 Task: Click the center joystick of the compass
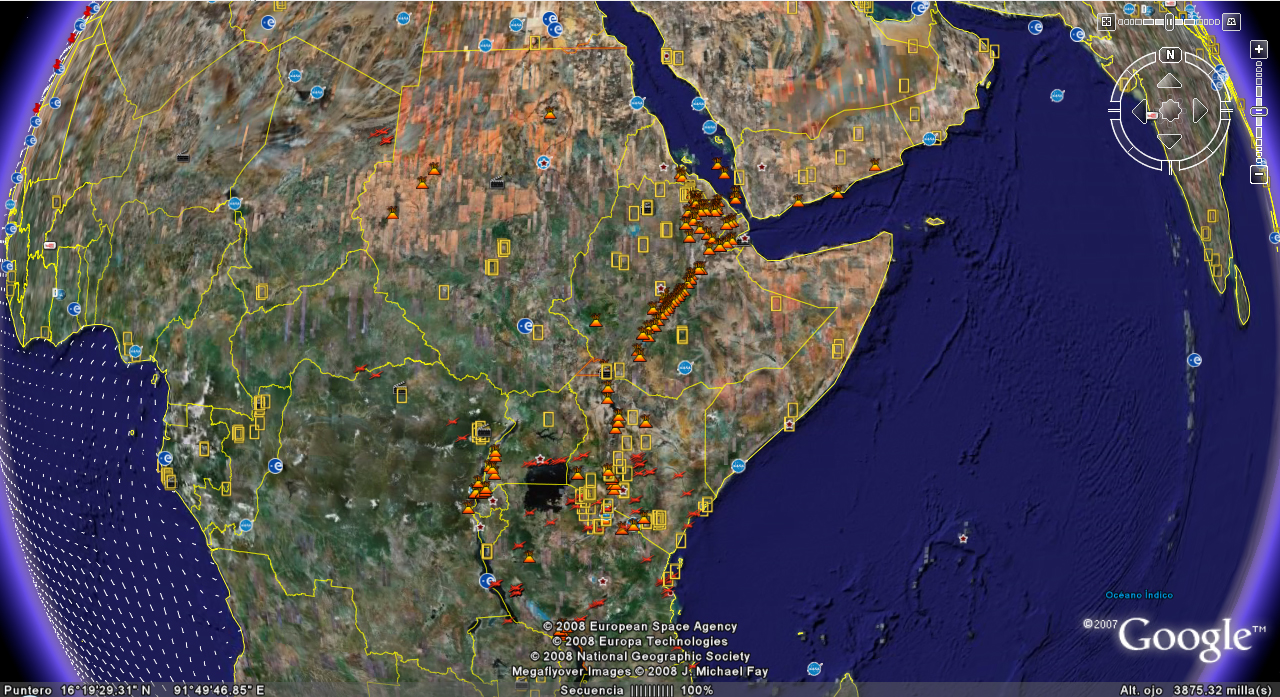tap(1170, 110)
